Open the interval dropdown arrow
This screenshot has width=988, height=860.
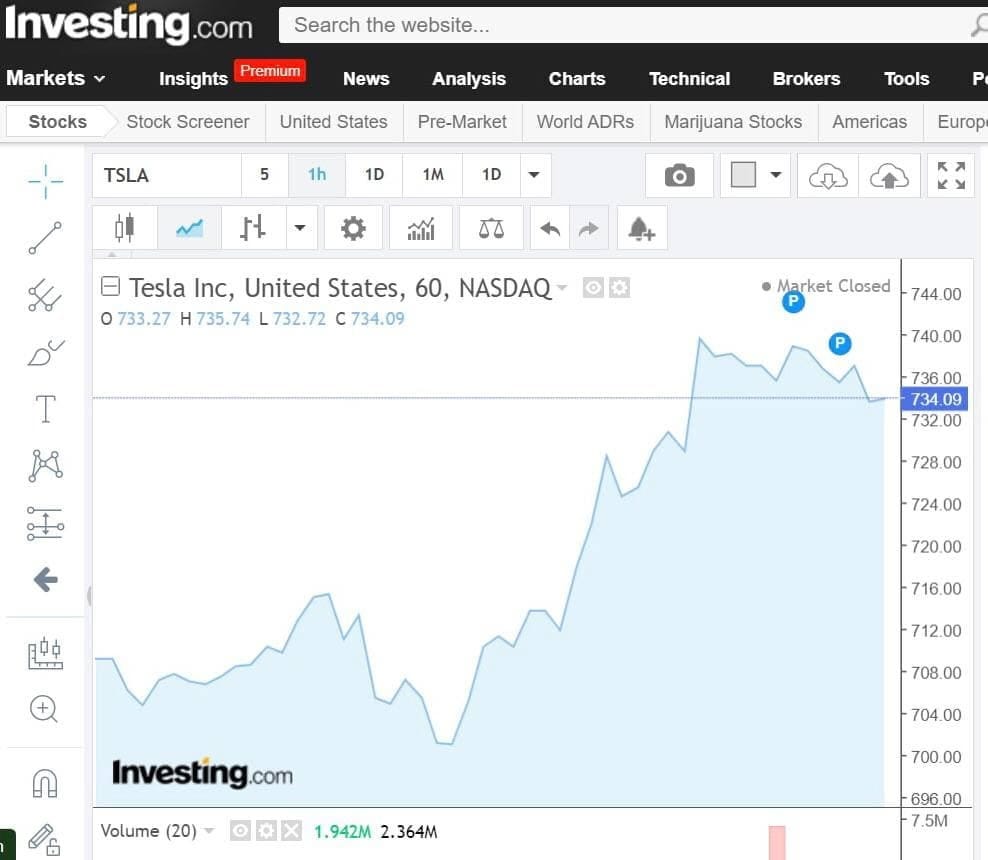[x=534, y=175]
